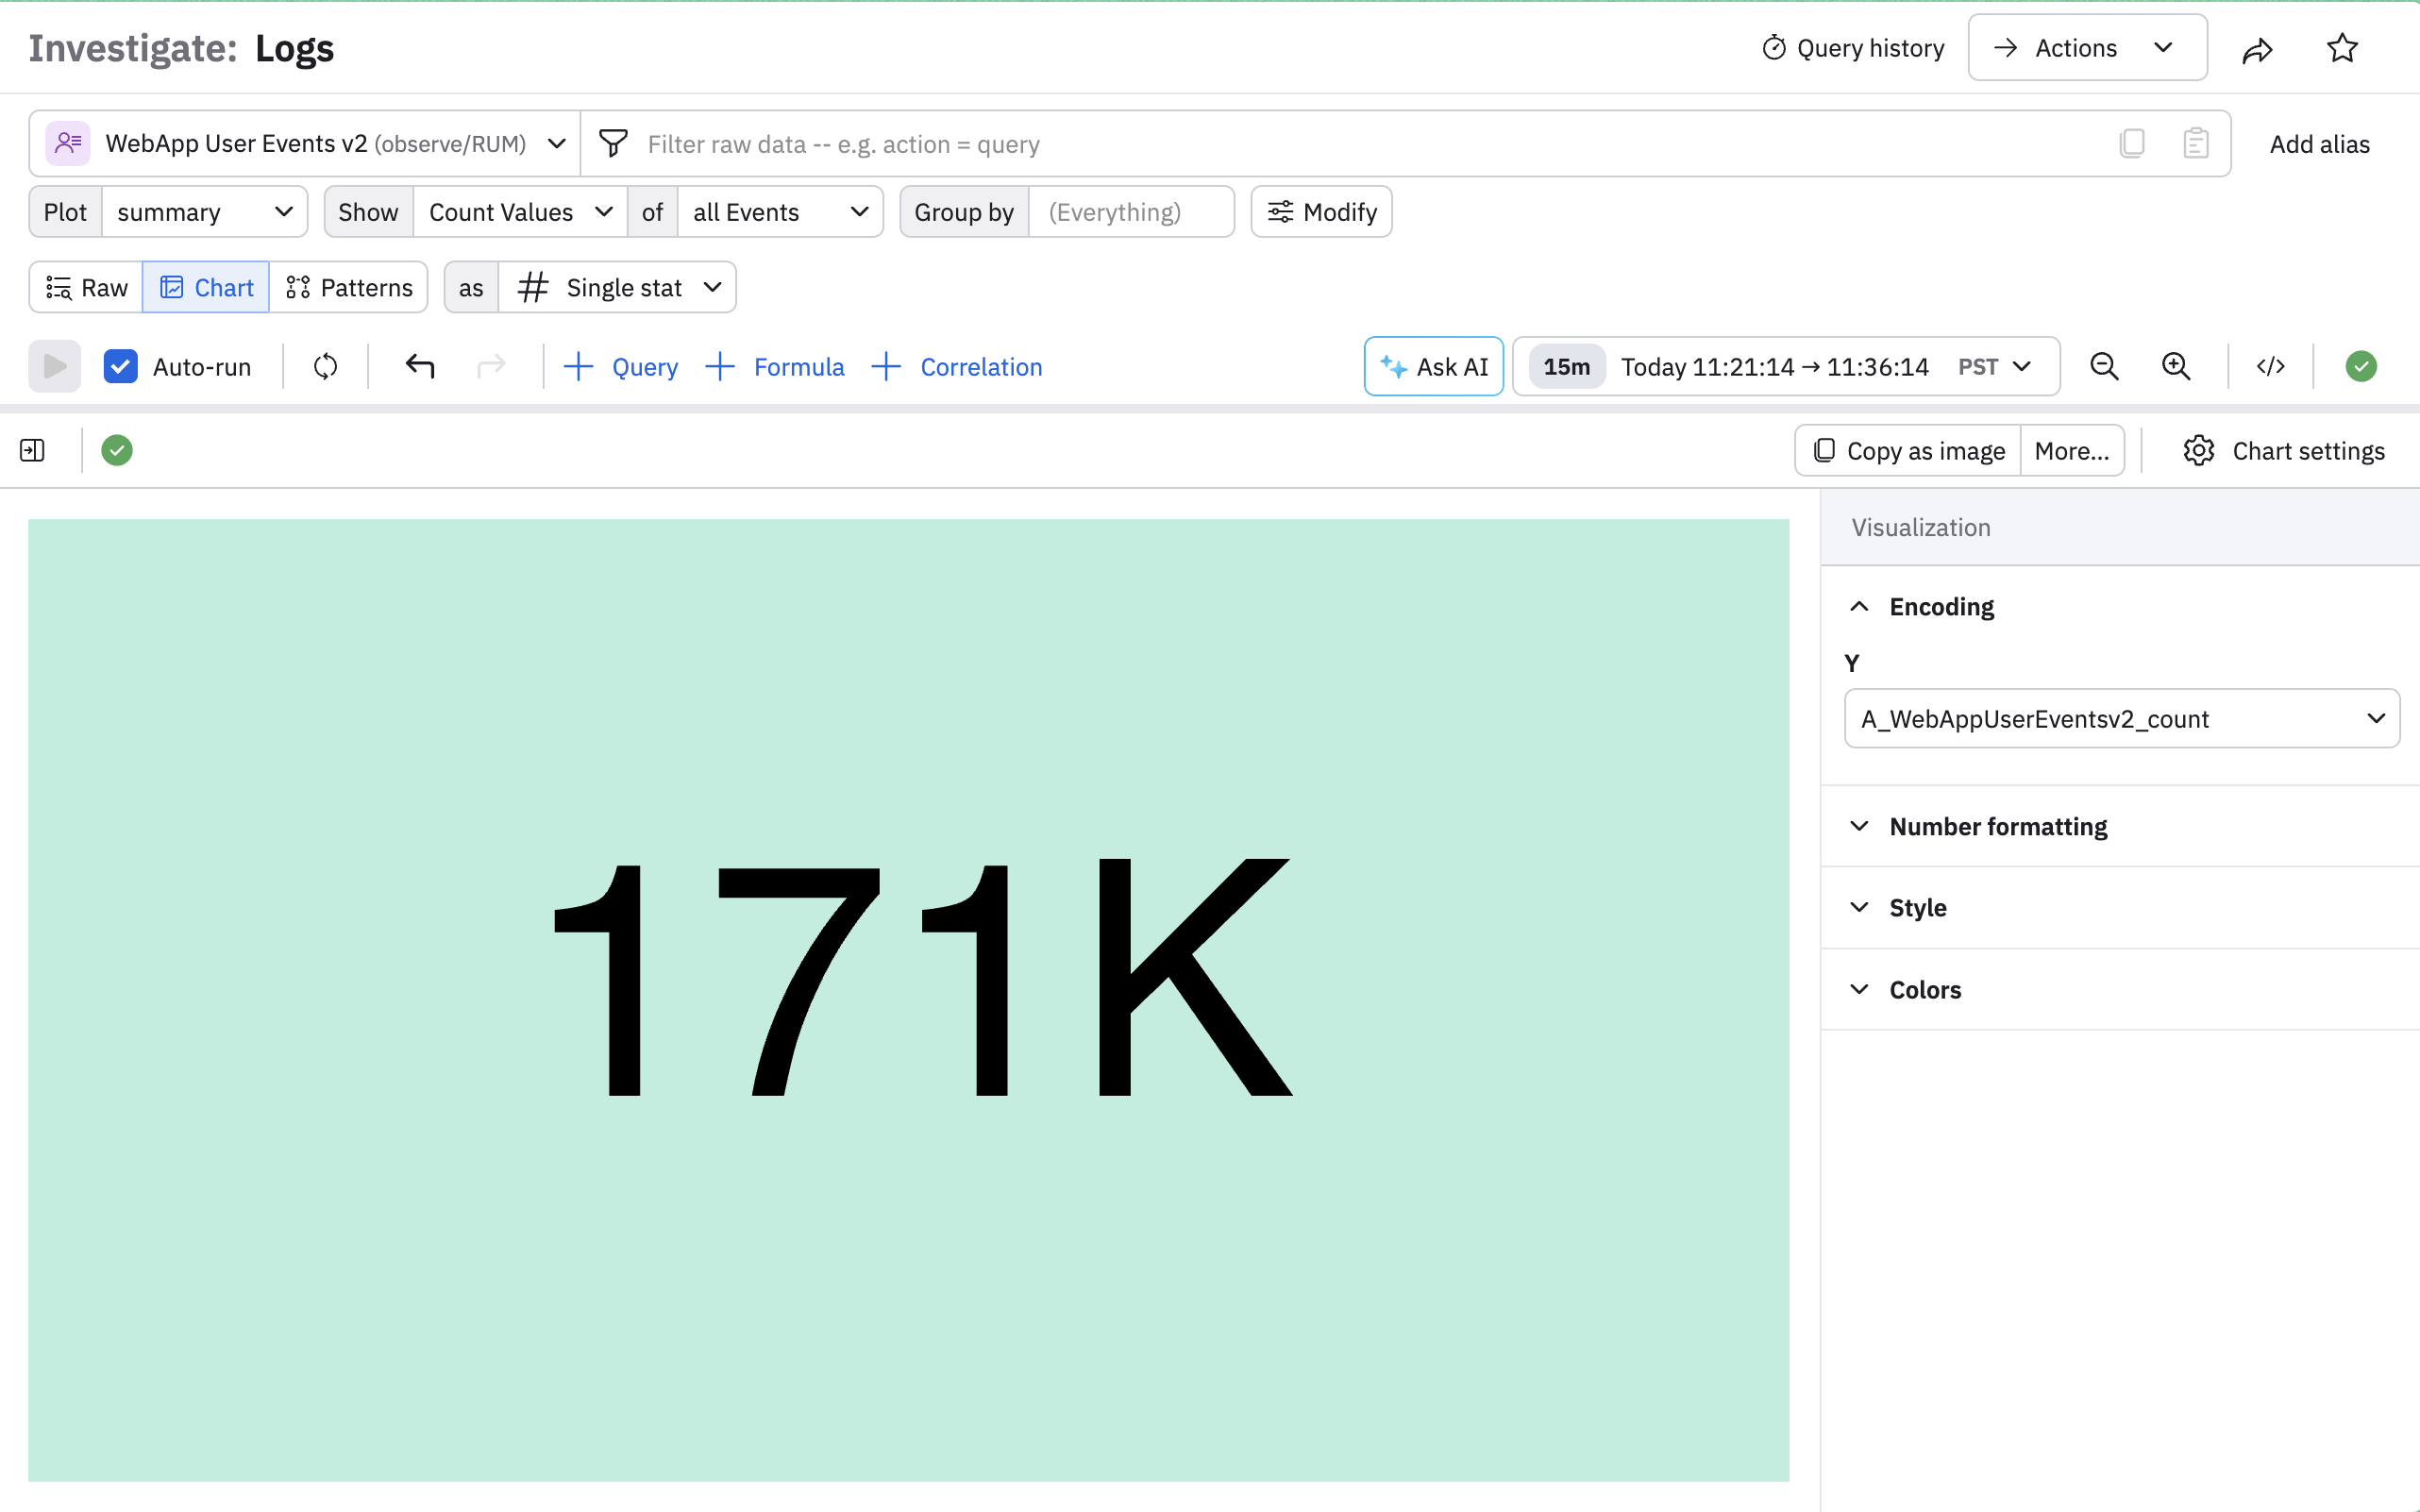Expand the Number formatting section
The height and width of the screenshot is (1512, 2420).
click(x=1997, y=827)
